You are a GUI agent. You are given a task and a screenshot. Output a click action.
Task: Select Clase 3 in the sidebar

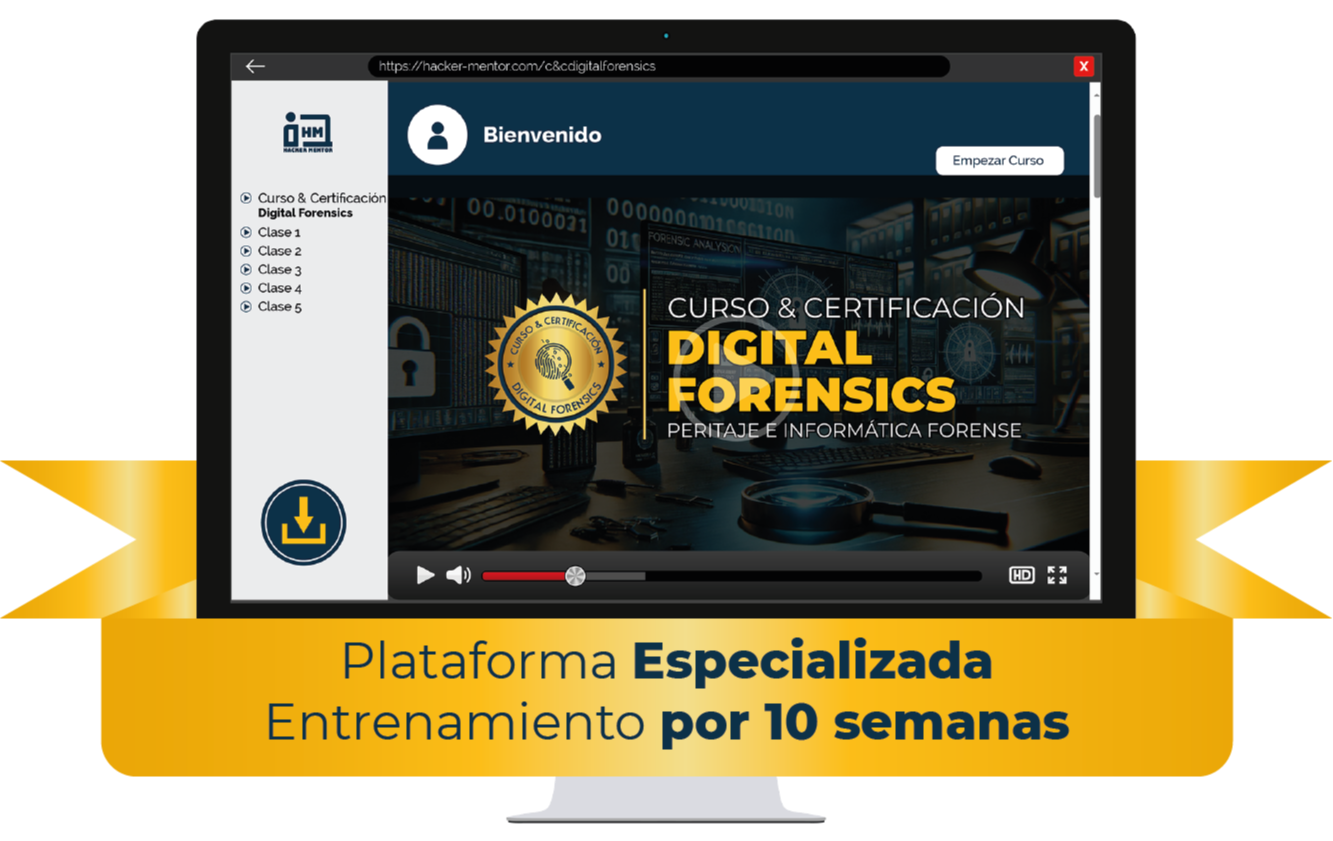(271, 269)
